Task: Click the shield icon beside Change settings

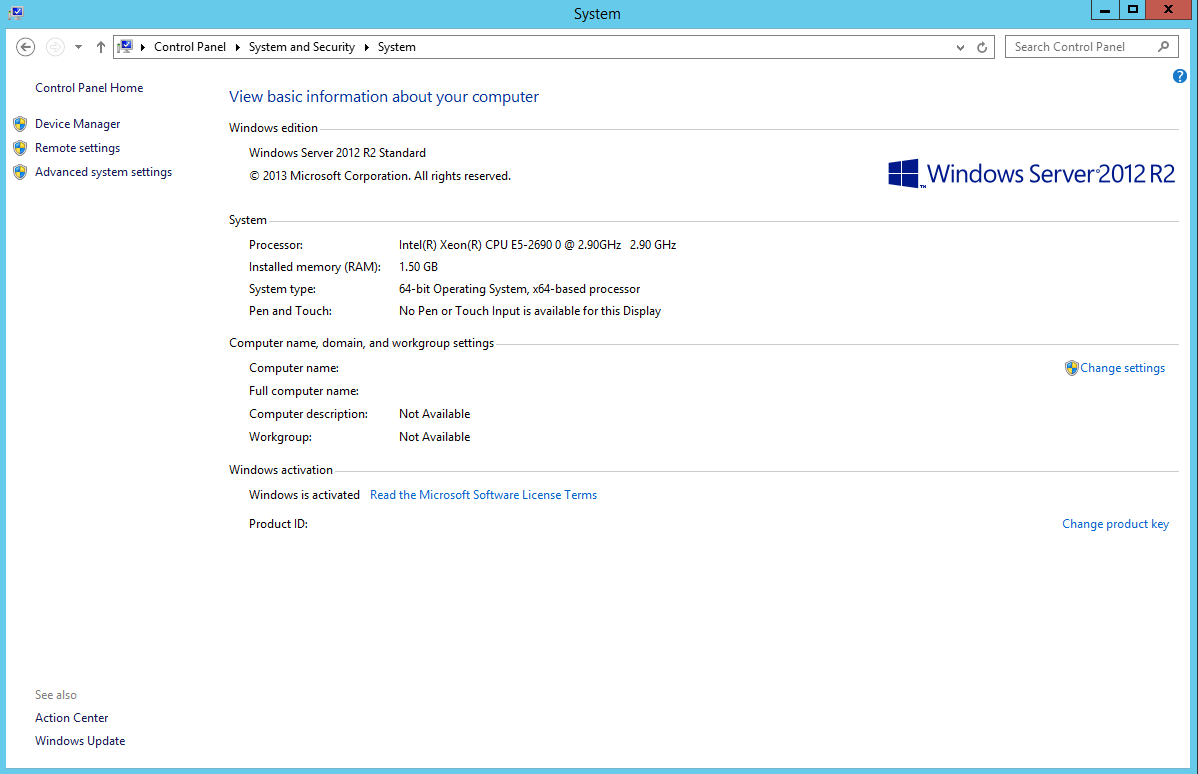Action: (x=1071, y=368)
